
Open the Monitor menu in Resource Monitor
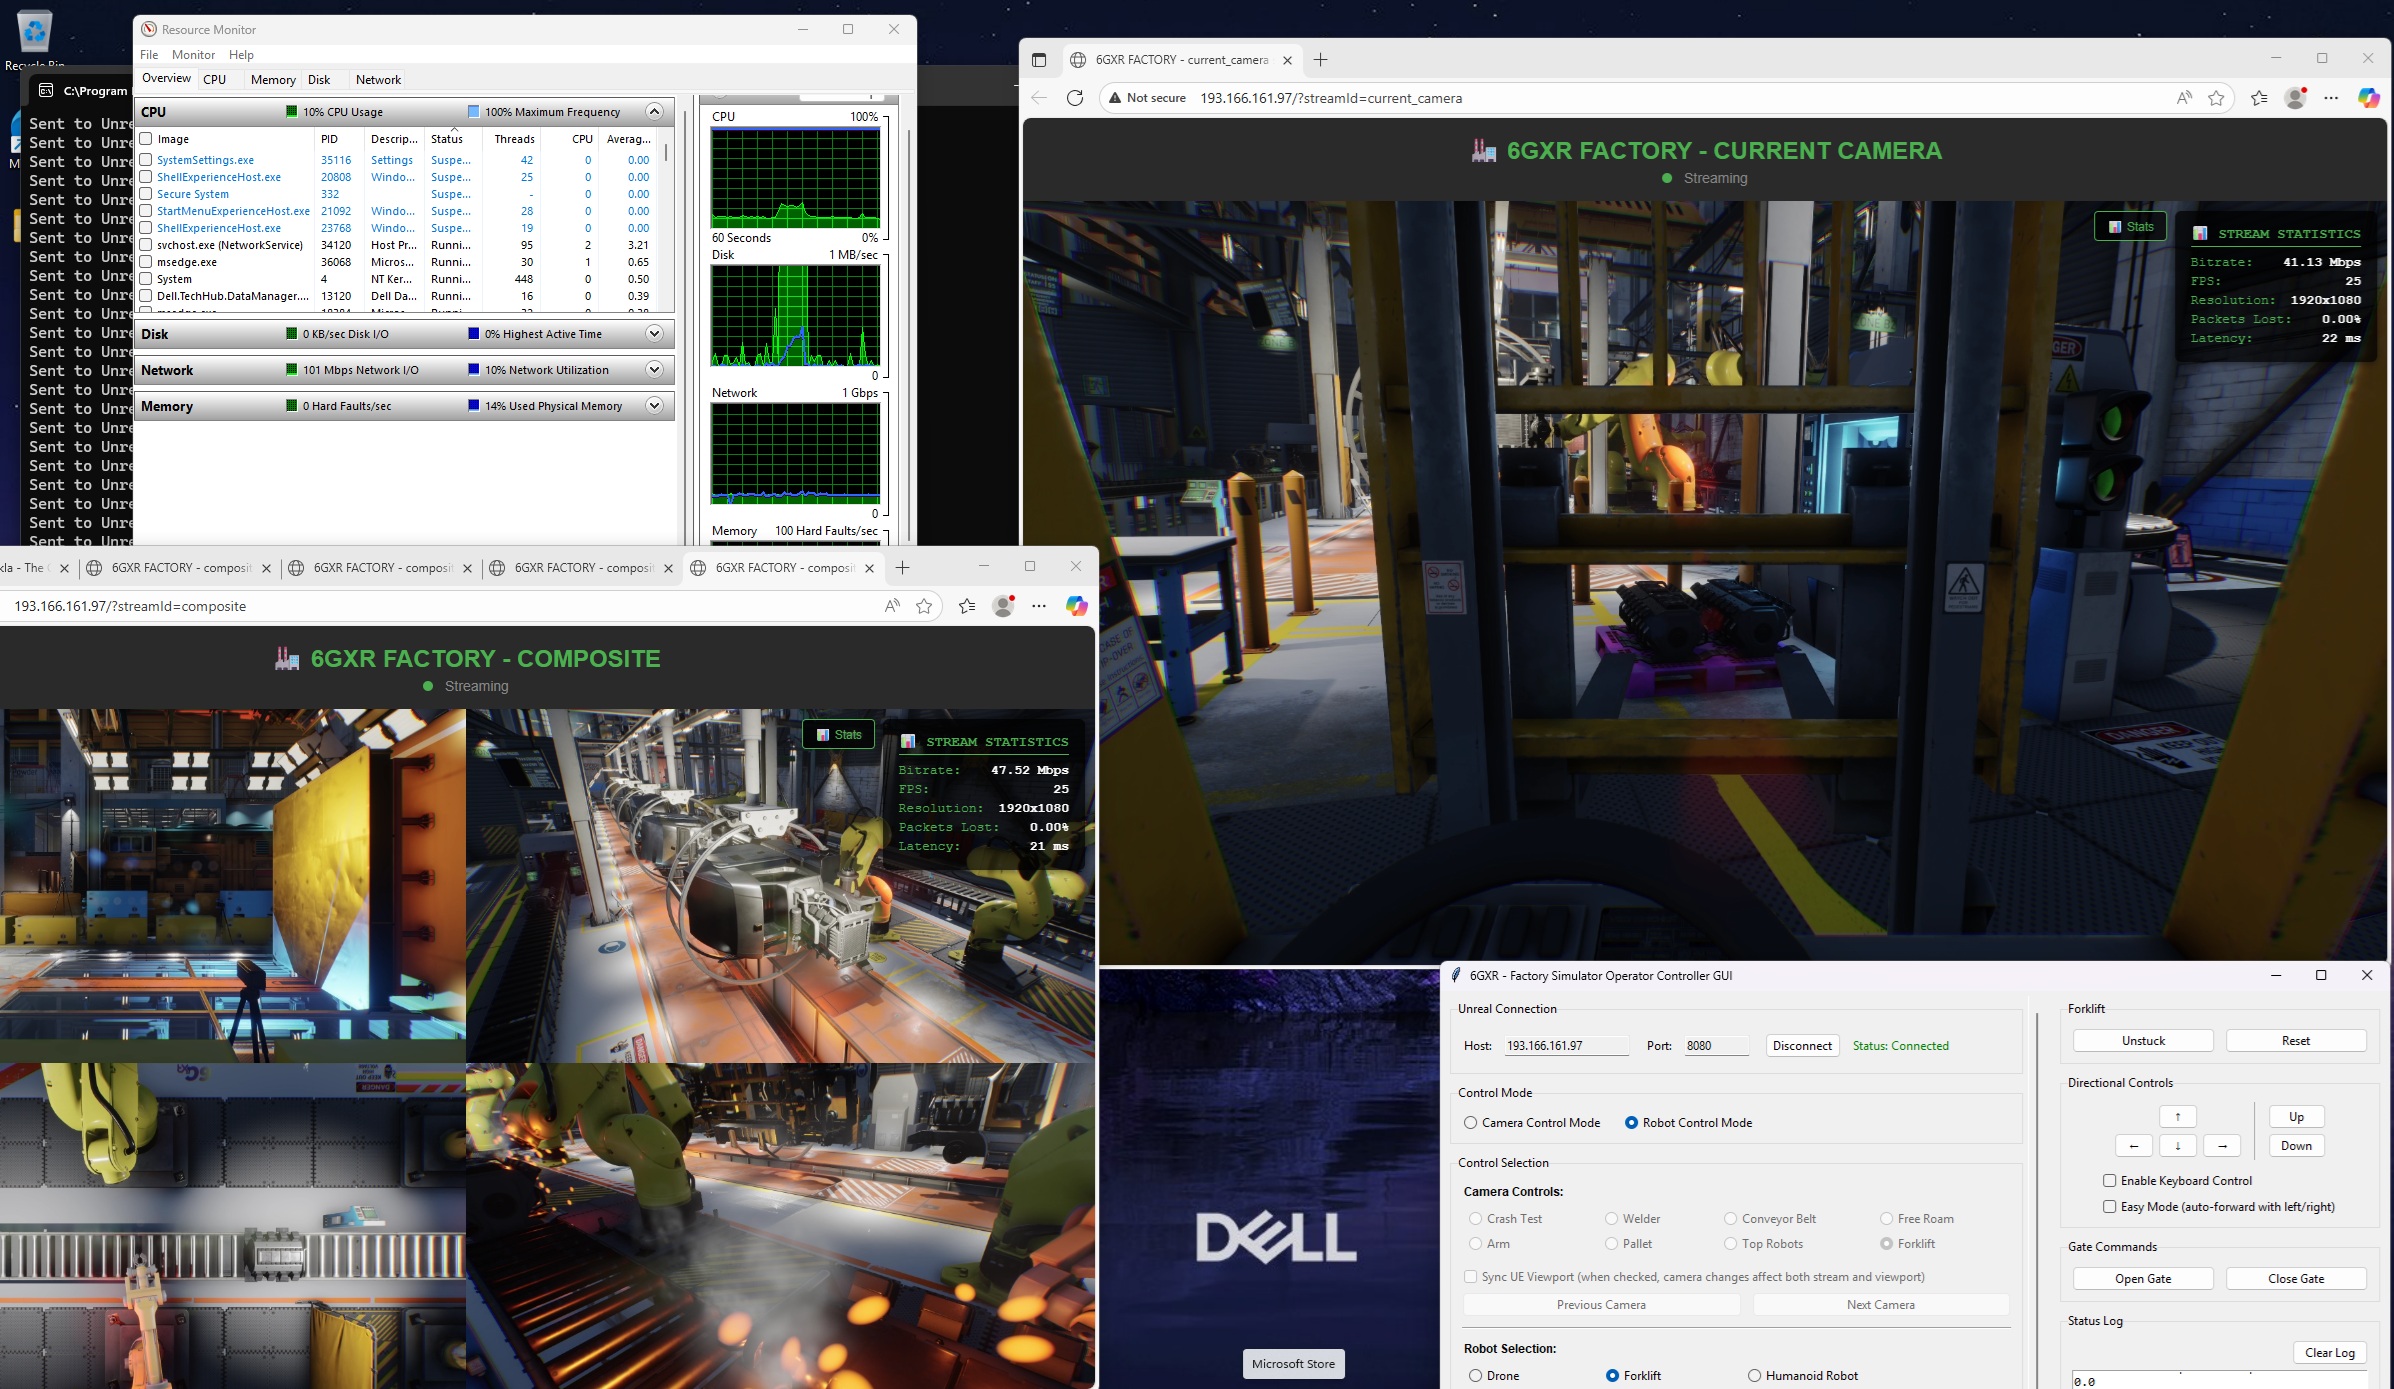194,54
